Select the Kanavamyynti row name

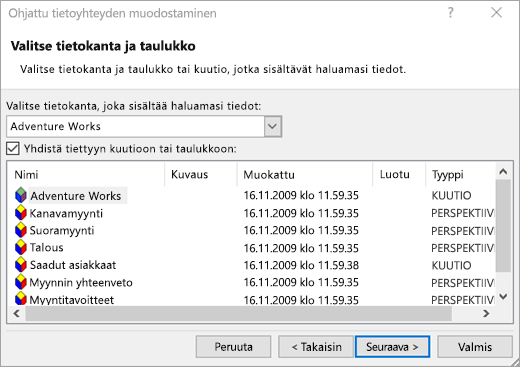[x=66, y=213]
